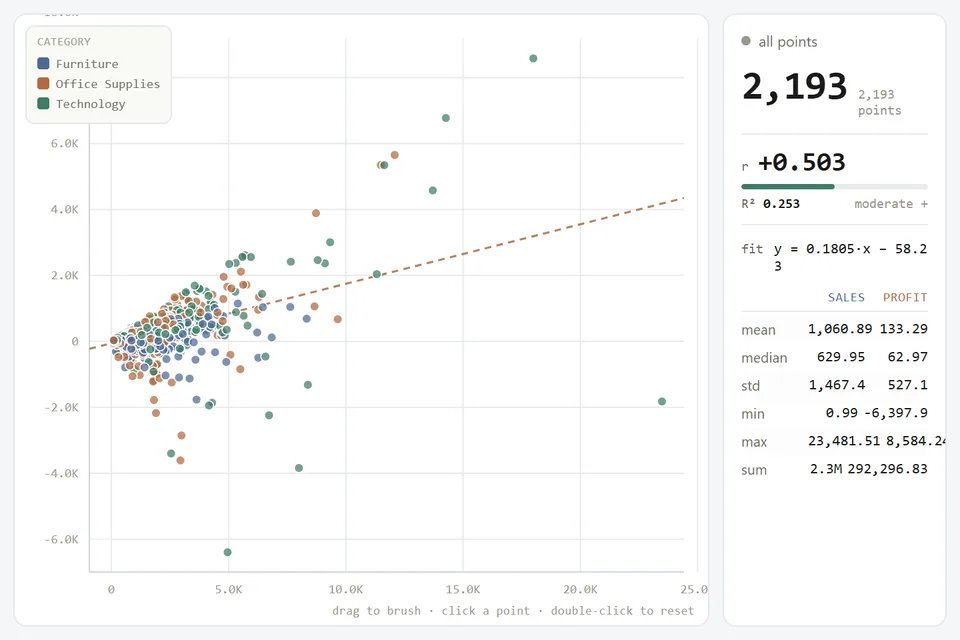Click the std sales value 1,467.4
960x640 pixels.
pyautogui.click(x=837, y=385)
